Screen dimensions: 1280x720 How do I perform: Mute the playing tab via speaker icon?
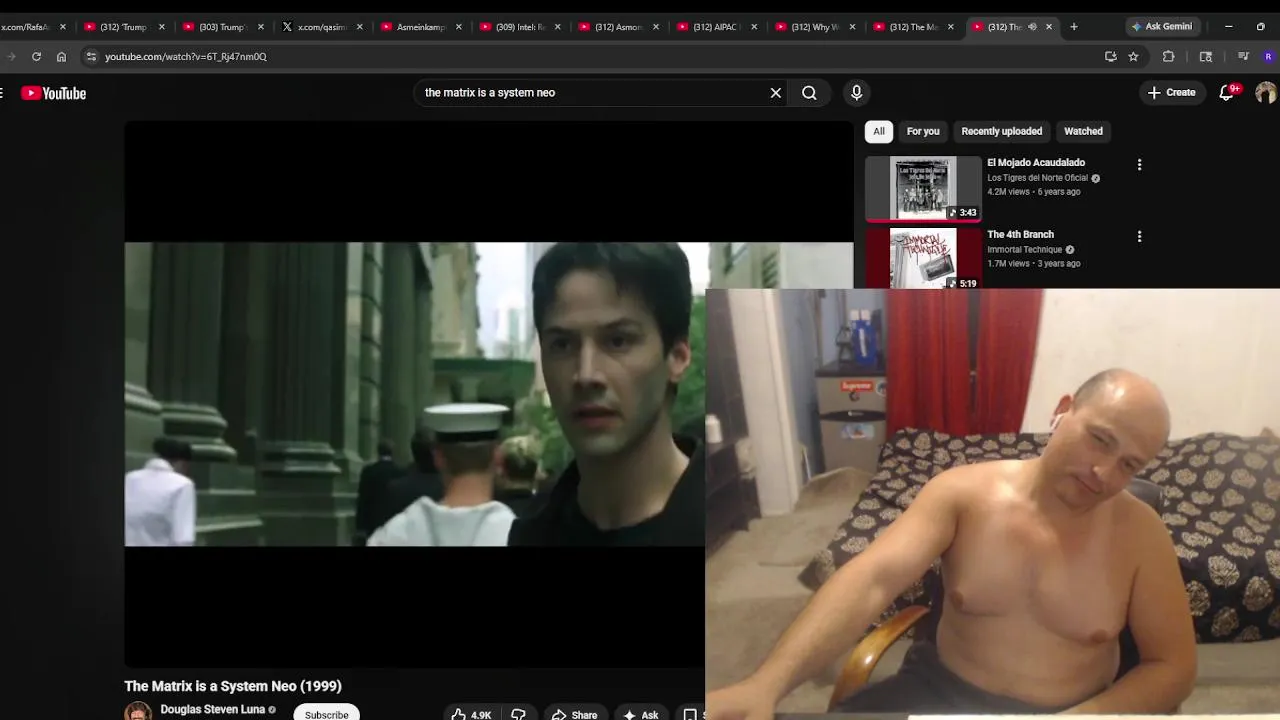(1032, 27)
